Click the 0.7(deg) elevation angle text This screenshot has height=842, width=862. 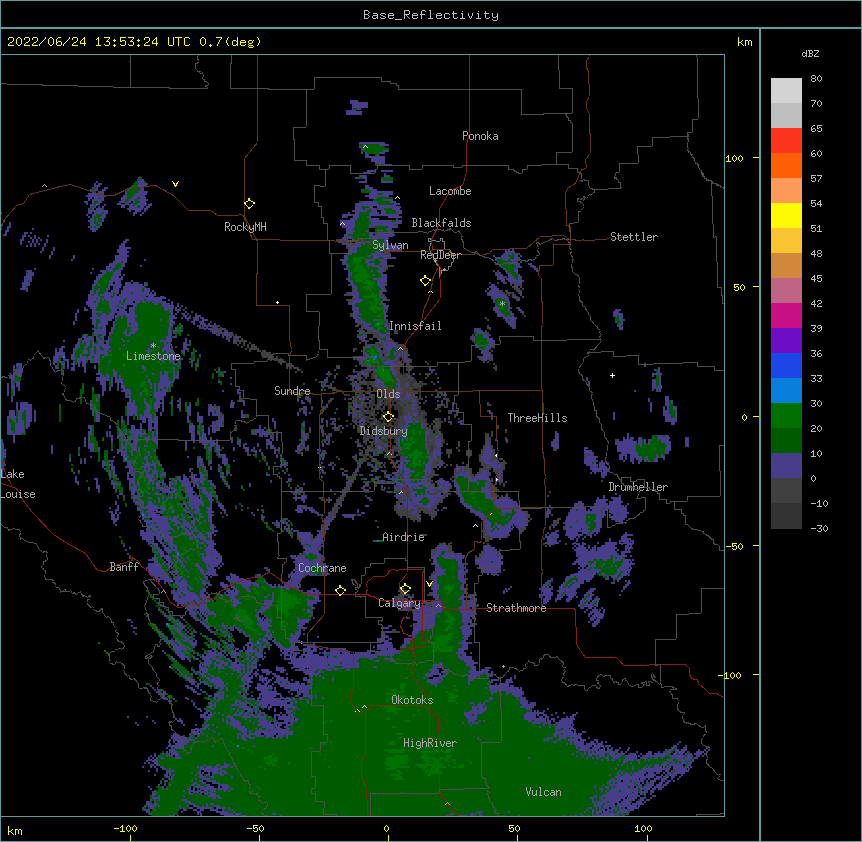[230, 42]
